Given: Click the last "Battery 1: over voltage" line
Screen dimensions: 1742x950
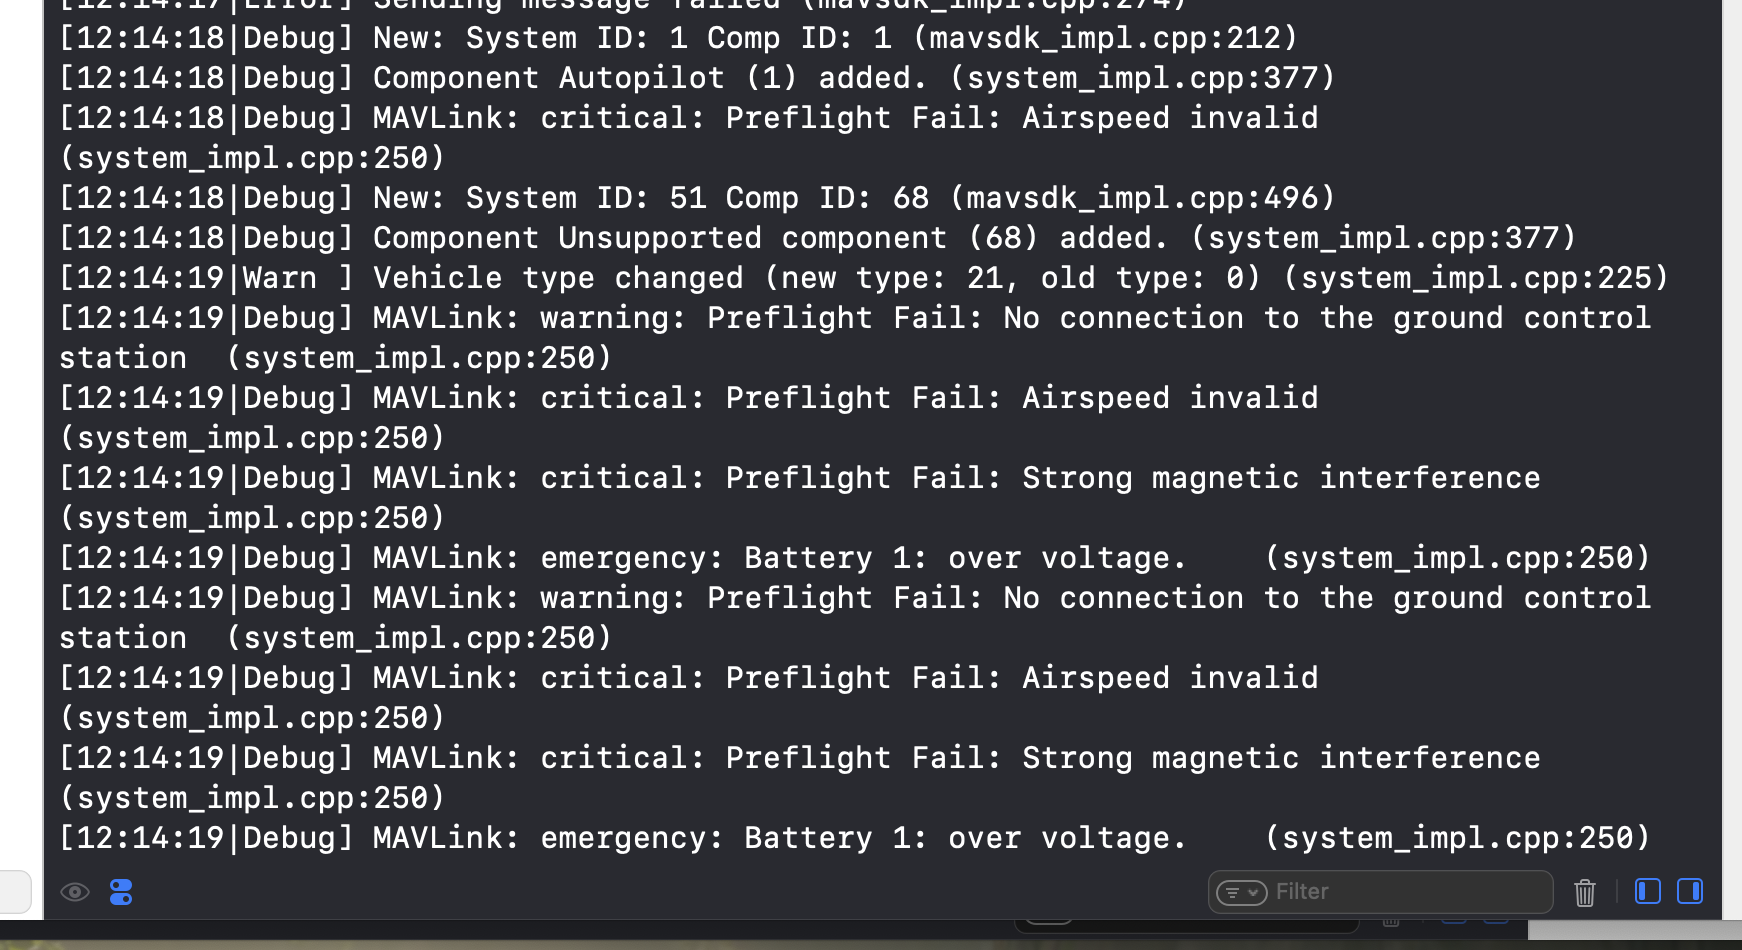Looking at the screenshot, I should click(x=854, y=838).
